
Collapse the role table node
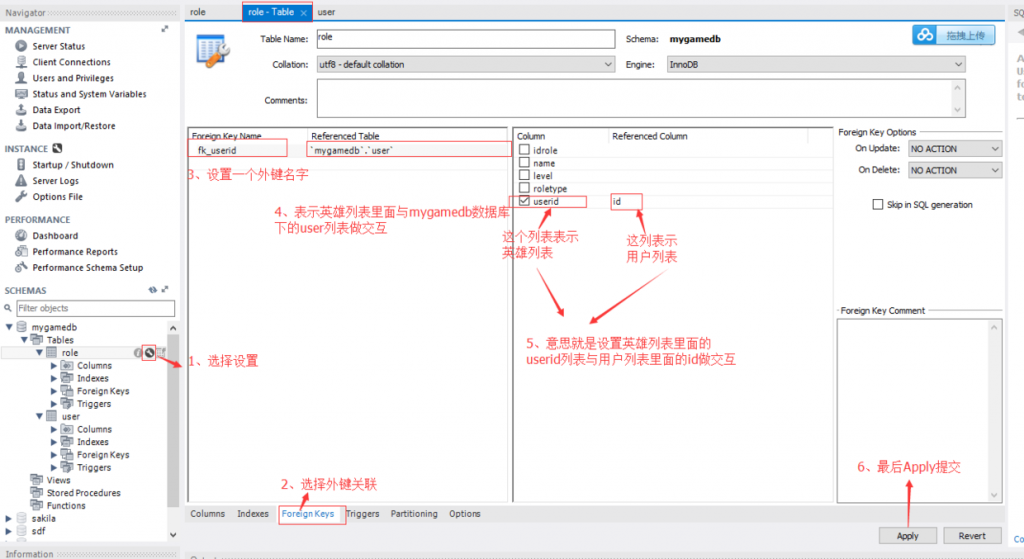39,353
